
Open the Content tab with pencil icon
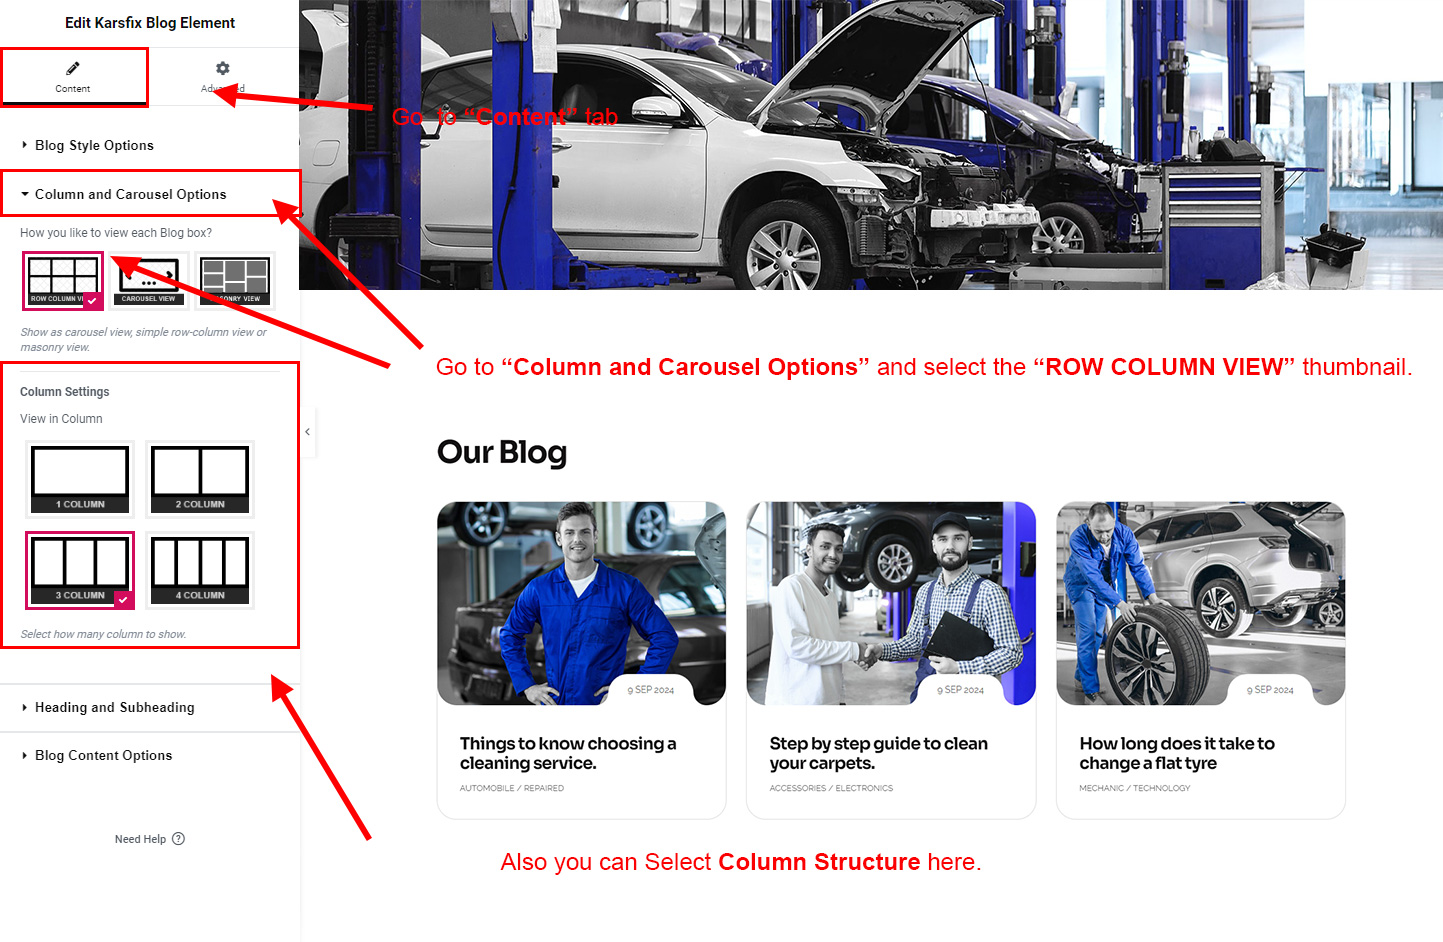[73, 76]
